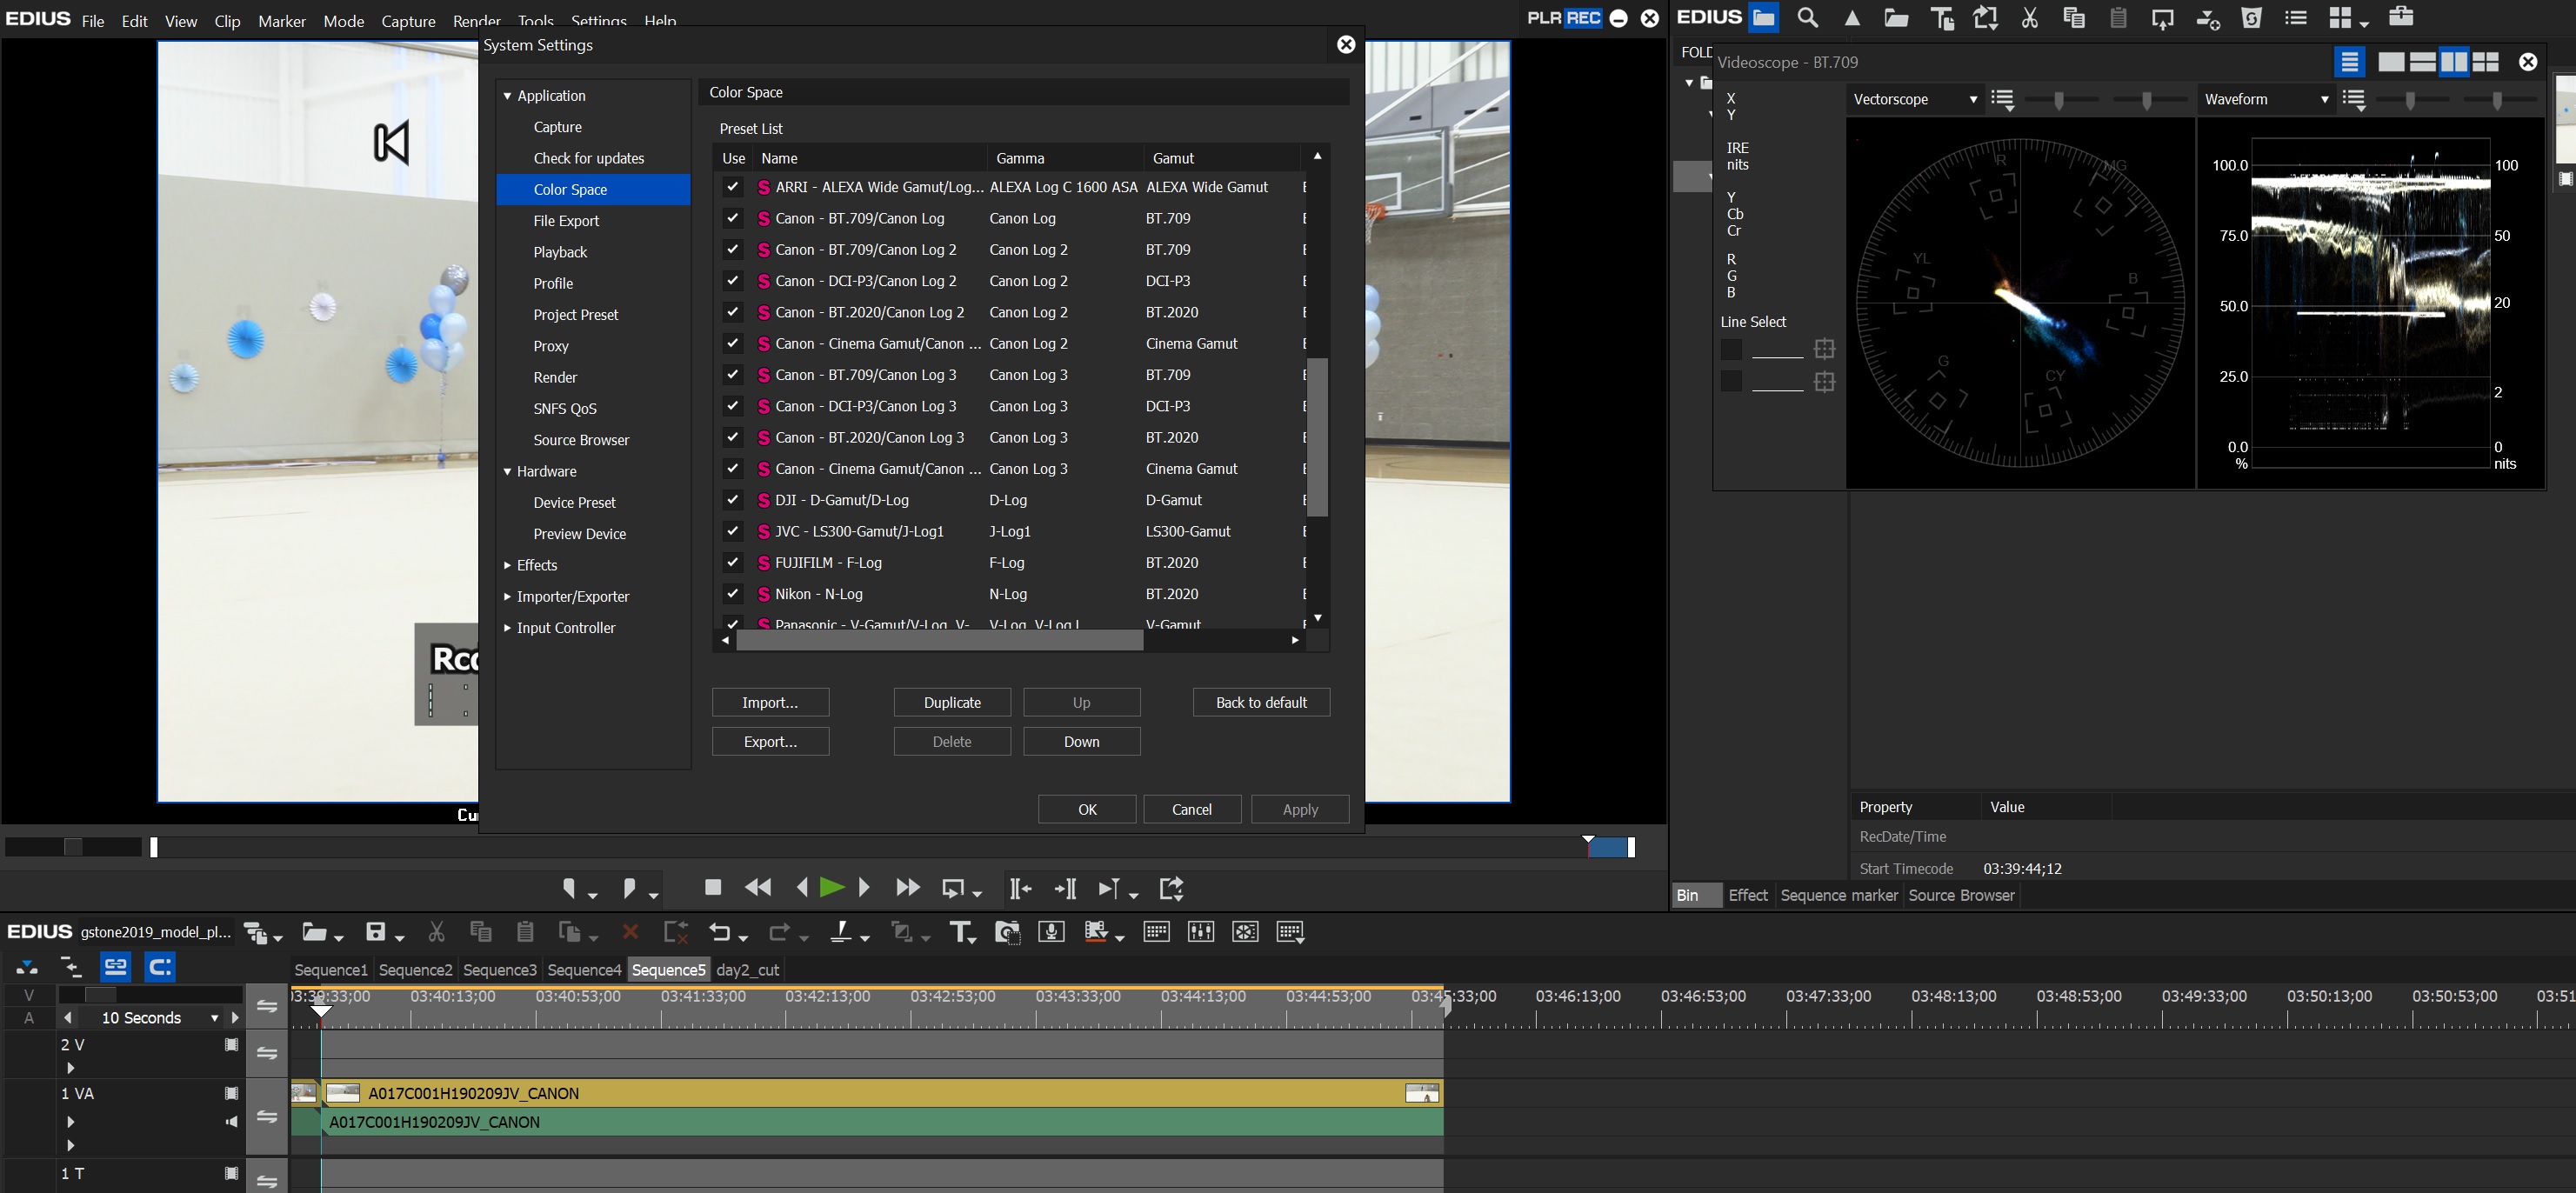Switch to the Sequence3 tab

coord(499,970)
